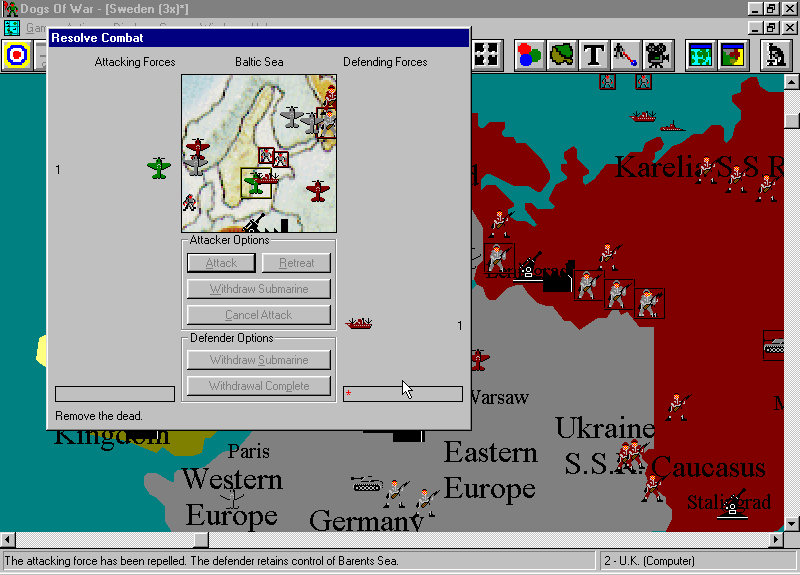Click defender's Withdraw Submarine button
Screen dimensions: 800x575
tap(259, 360)
